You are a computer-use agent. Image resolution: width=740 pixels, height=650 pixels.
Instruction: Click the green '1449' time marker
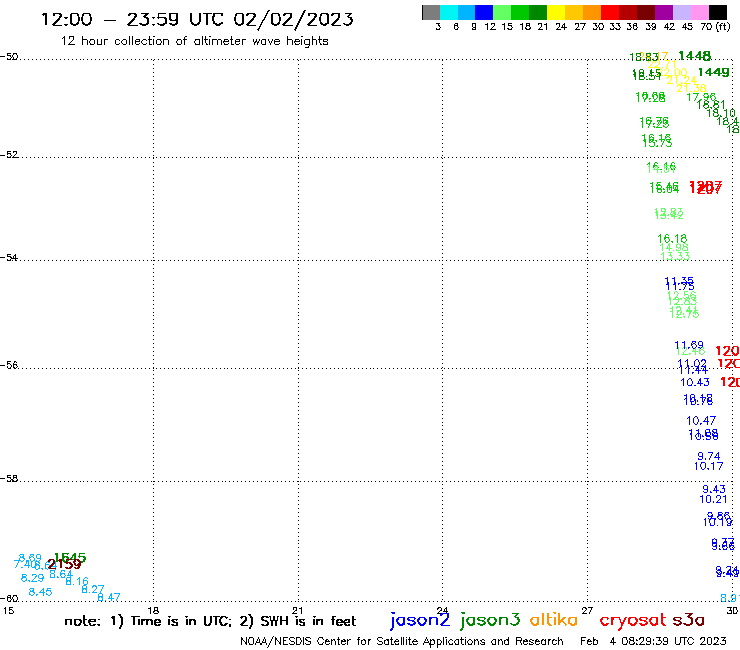714,72
